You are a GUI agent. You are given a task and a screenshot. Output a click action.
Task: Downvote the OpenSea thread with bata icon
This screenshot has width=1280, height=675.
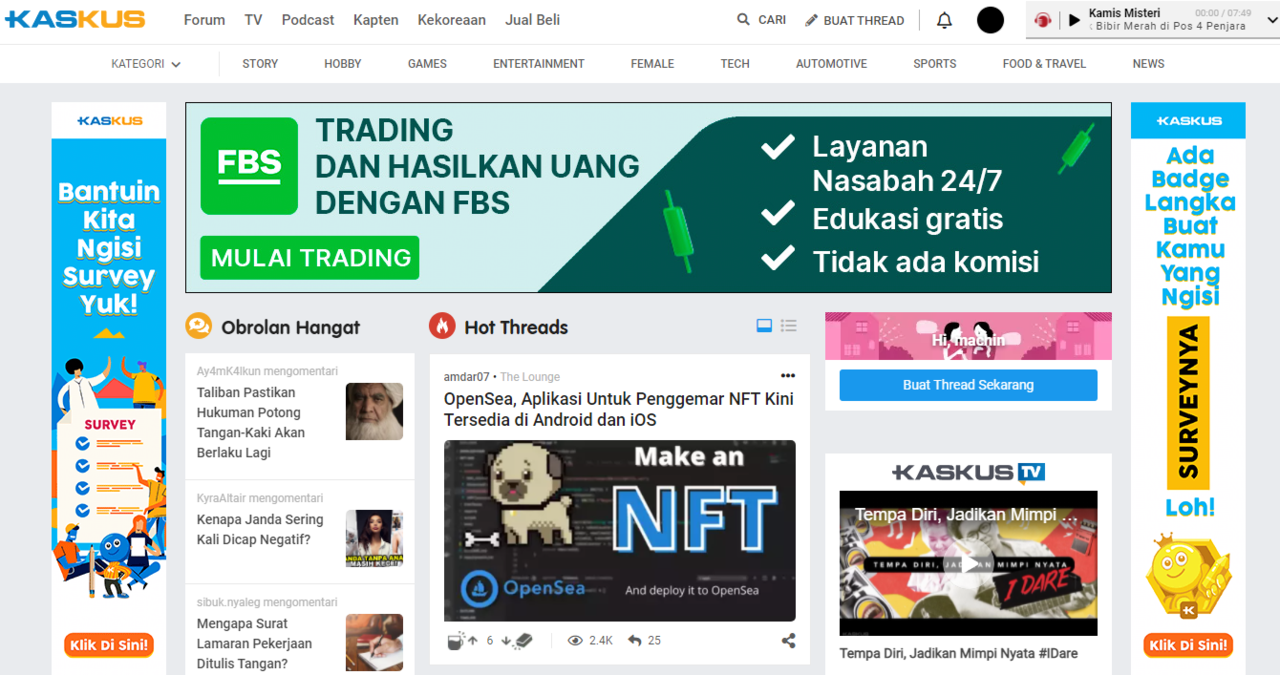point(518,641)
